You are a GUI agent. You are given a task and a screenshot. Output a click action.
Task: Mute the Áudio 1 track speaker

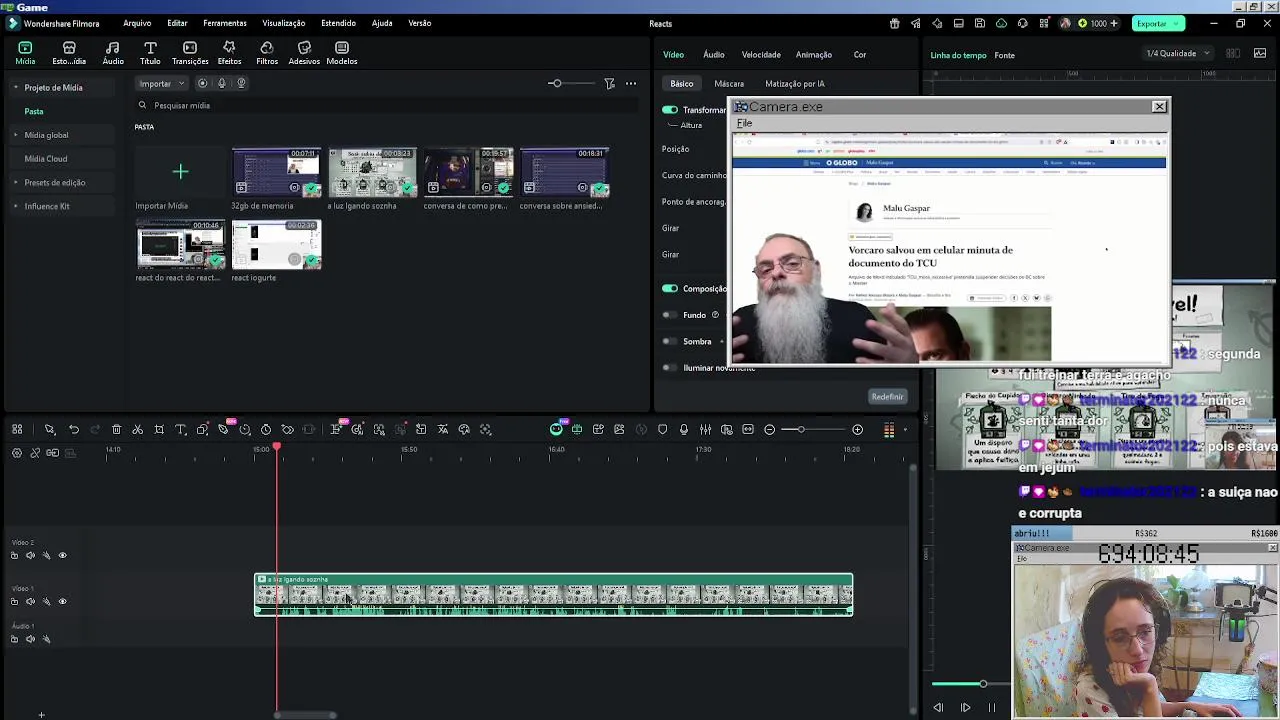click(30, 640)
